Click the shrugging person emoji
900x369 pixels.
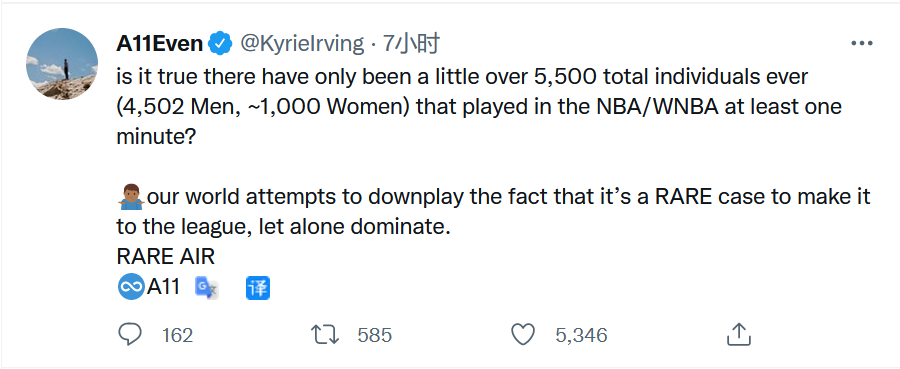tap(131, 197)
